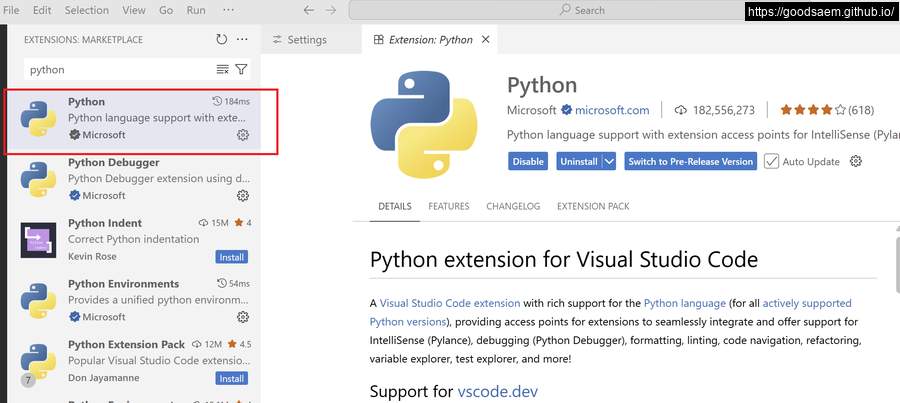Image resolution: width=900 pixels, height=403 pixels.
Task: Refresh the Extensions Marketplace list
Action: click(x=221, y=40)
